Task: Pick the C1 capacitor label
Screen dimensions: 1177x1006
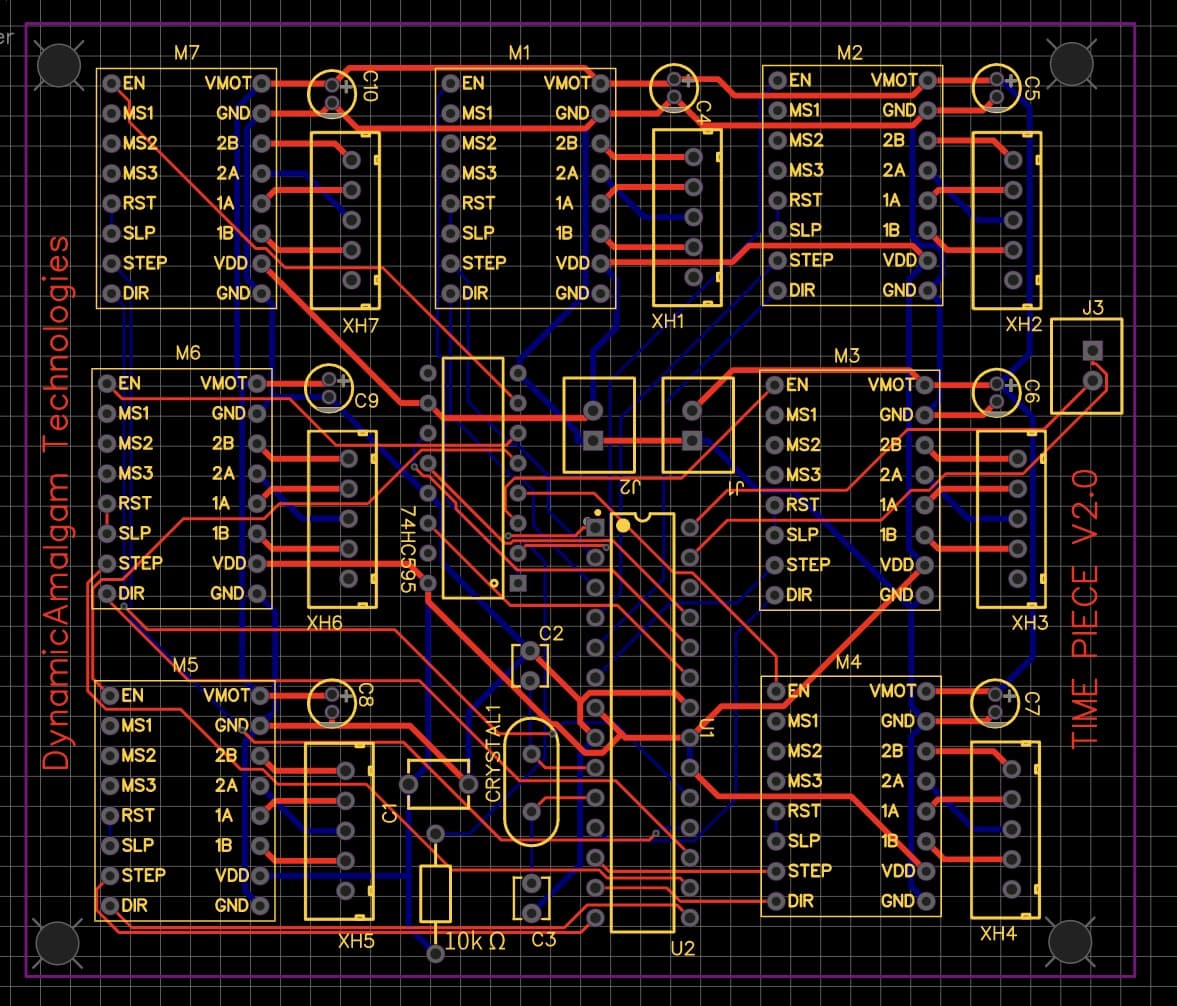Action: pos(390,812)
